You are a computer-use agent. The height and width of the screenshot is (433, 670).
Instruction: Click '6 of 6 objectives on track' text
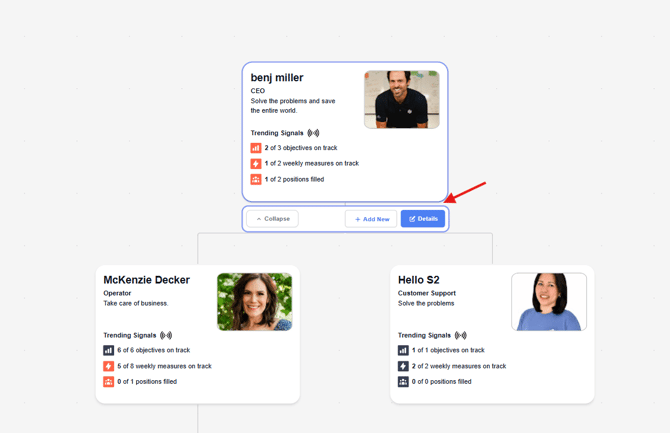point(153,351)
